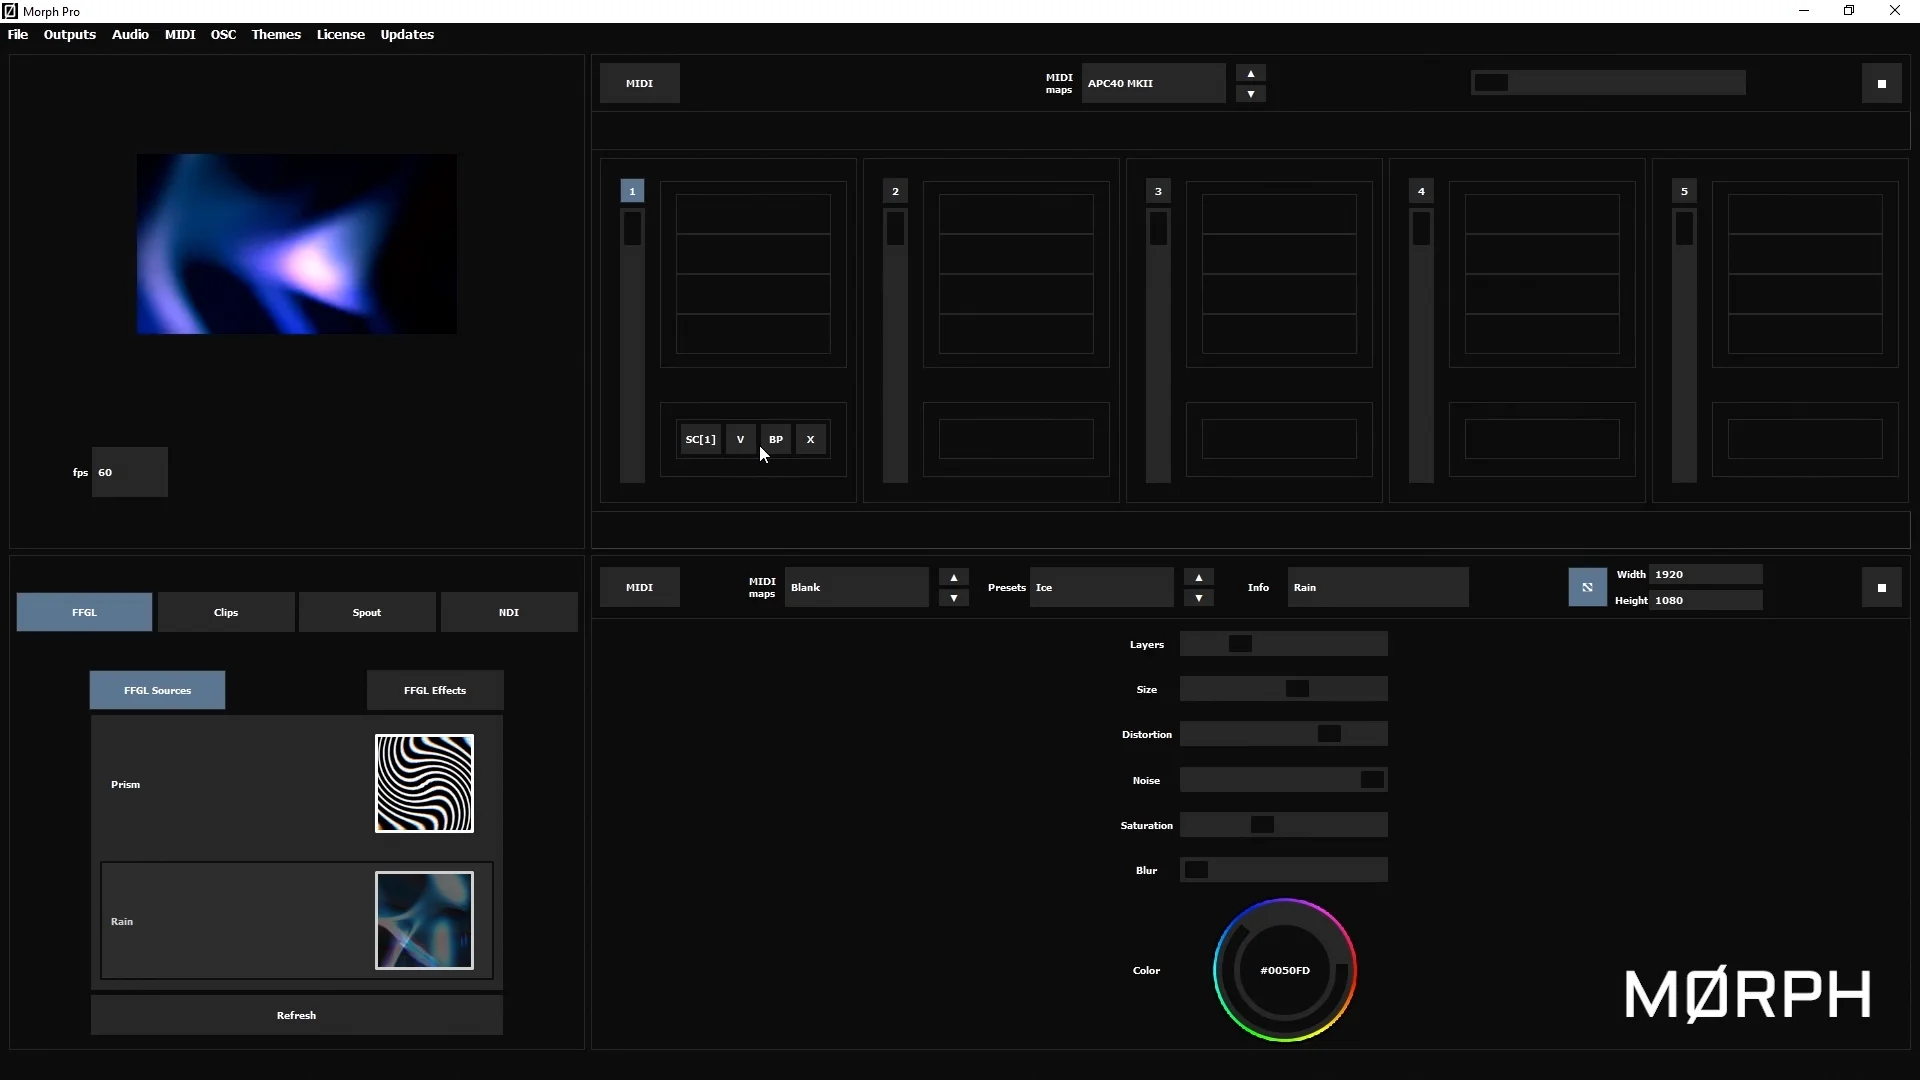
Task: Switch to the NDI tab
Action: point(509,612)
